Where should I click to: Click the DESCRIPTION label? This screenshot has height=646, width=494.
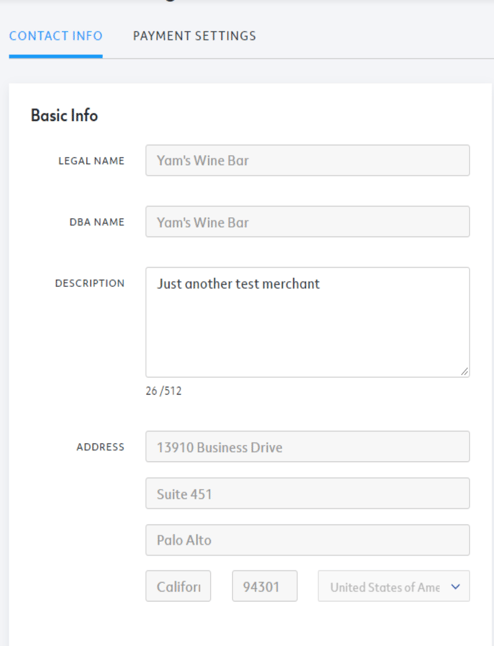90,283
